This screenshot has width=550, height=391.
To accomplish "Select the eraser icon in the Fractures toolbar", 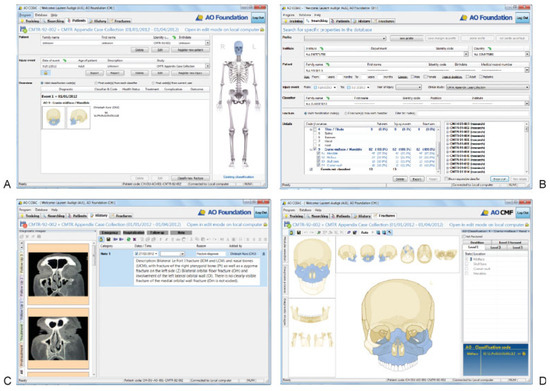I will point(349,232).
